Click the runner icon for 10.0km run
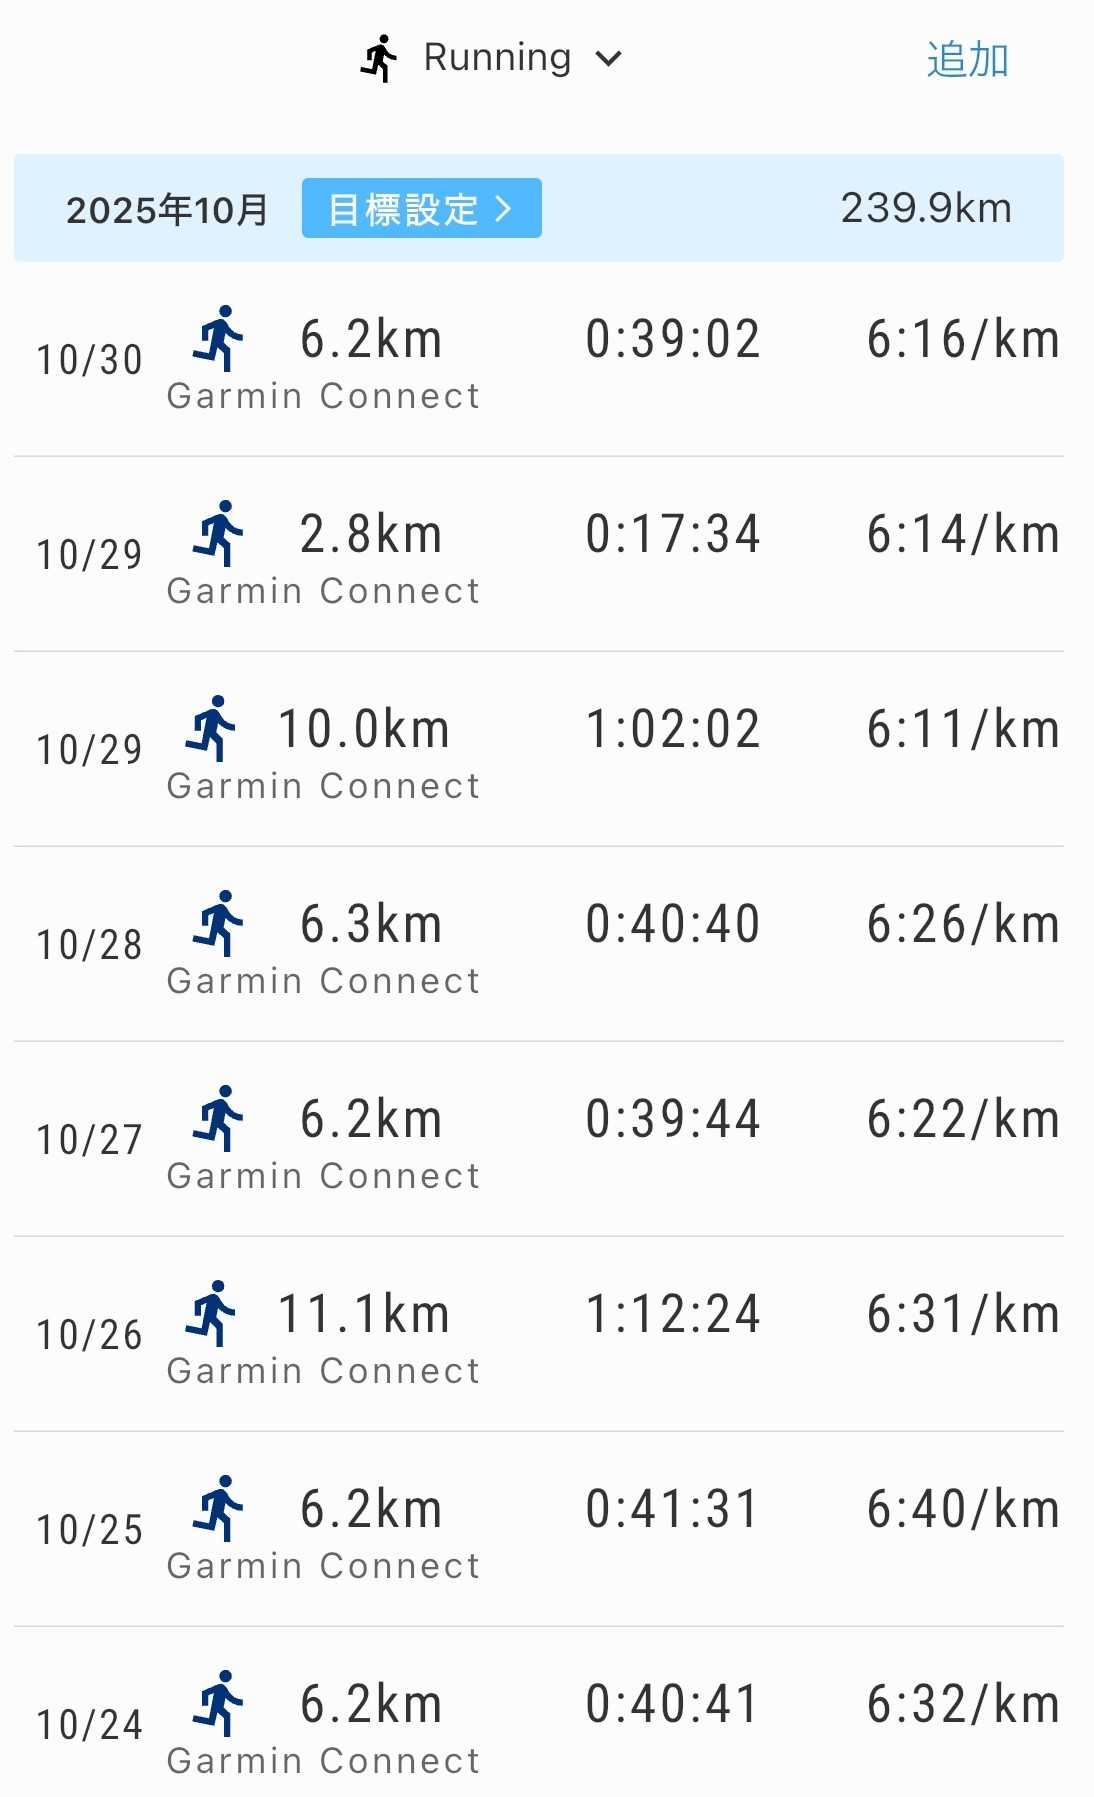 click(x=210, y=728)
